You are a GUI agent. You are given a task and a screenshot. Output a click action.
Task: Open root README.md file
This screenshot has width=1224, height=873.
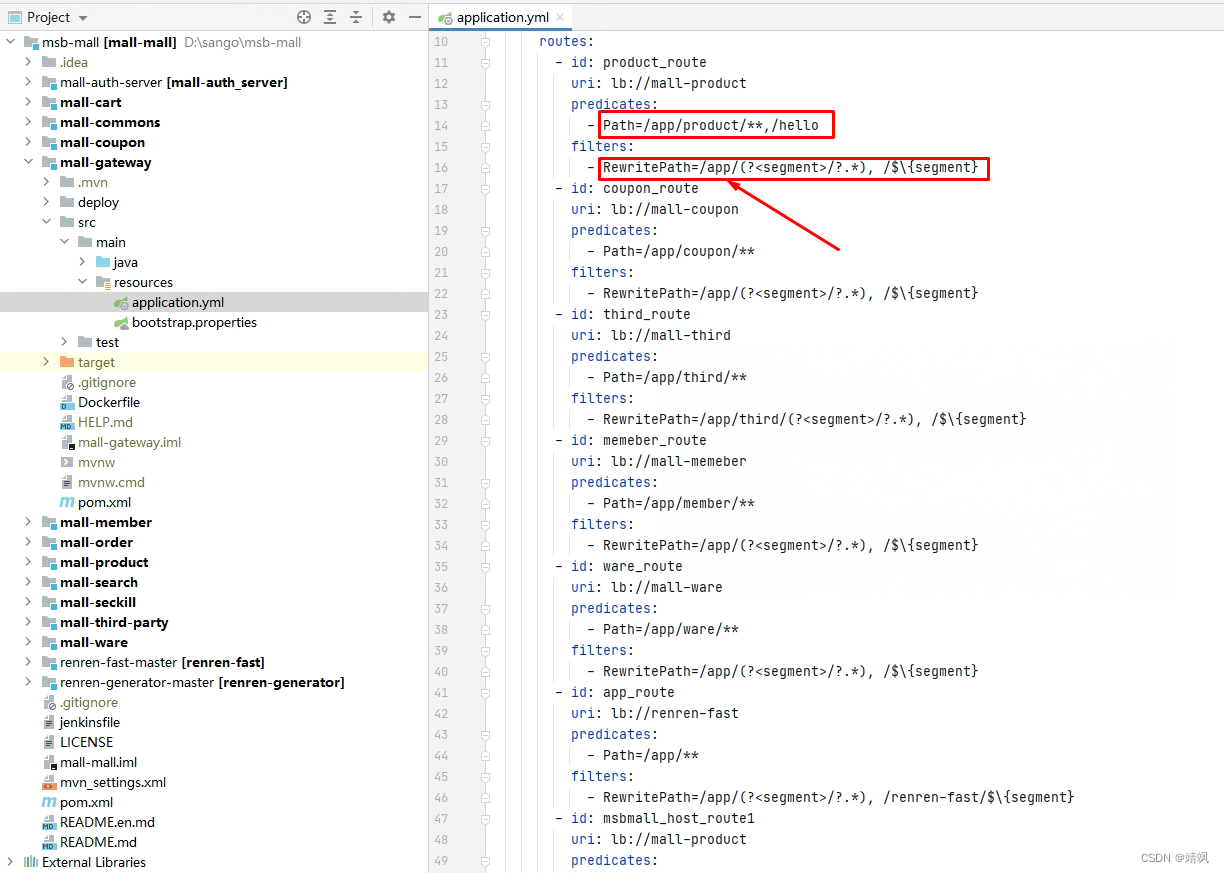pyautogui.click(x=98, y=842)
